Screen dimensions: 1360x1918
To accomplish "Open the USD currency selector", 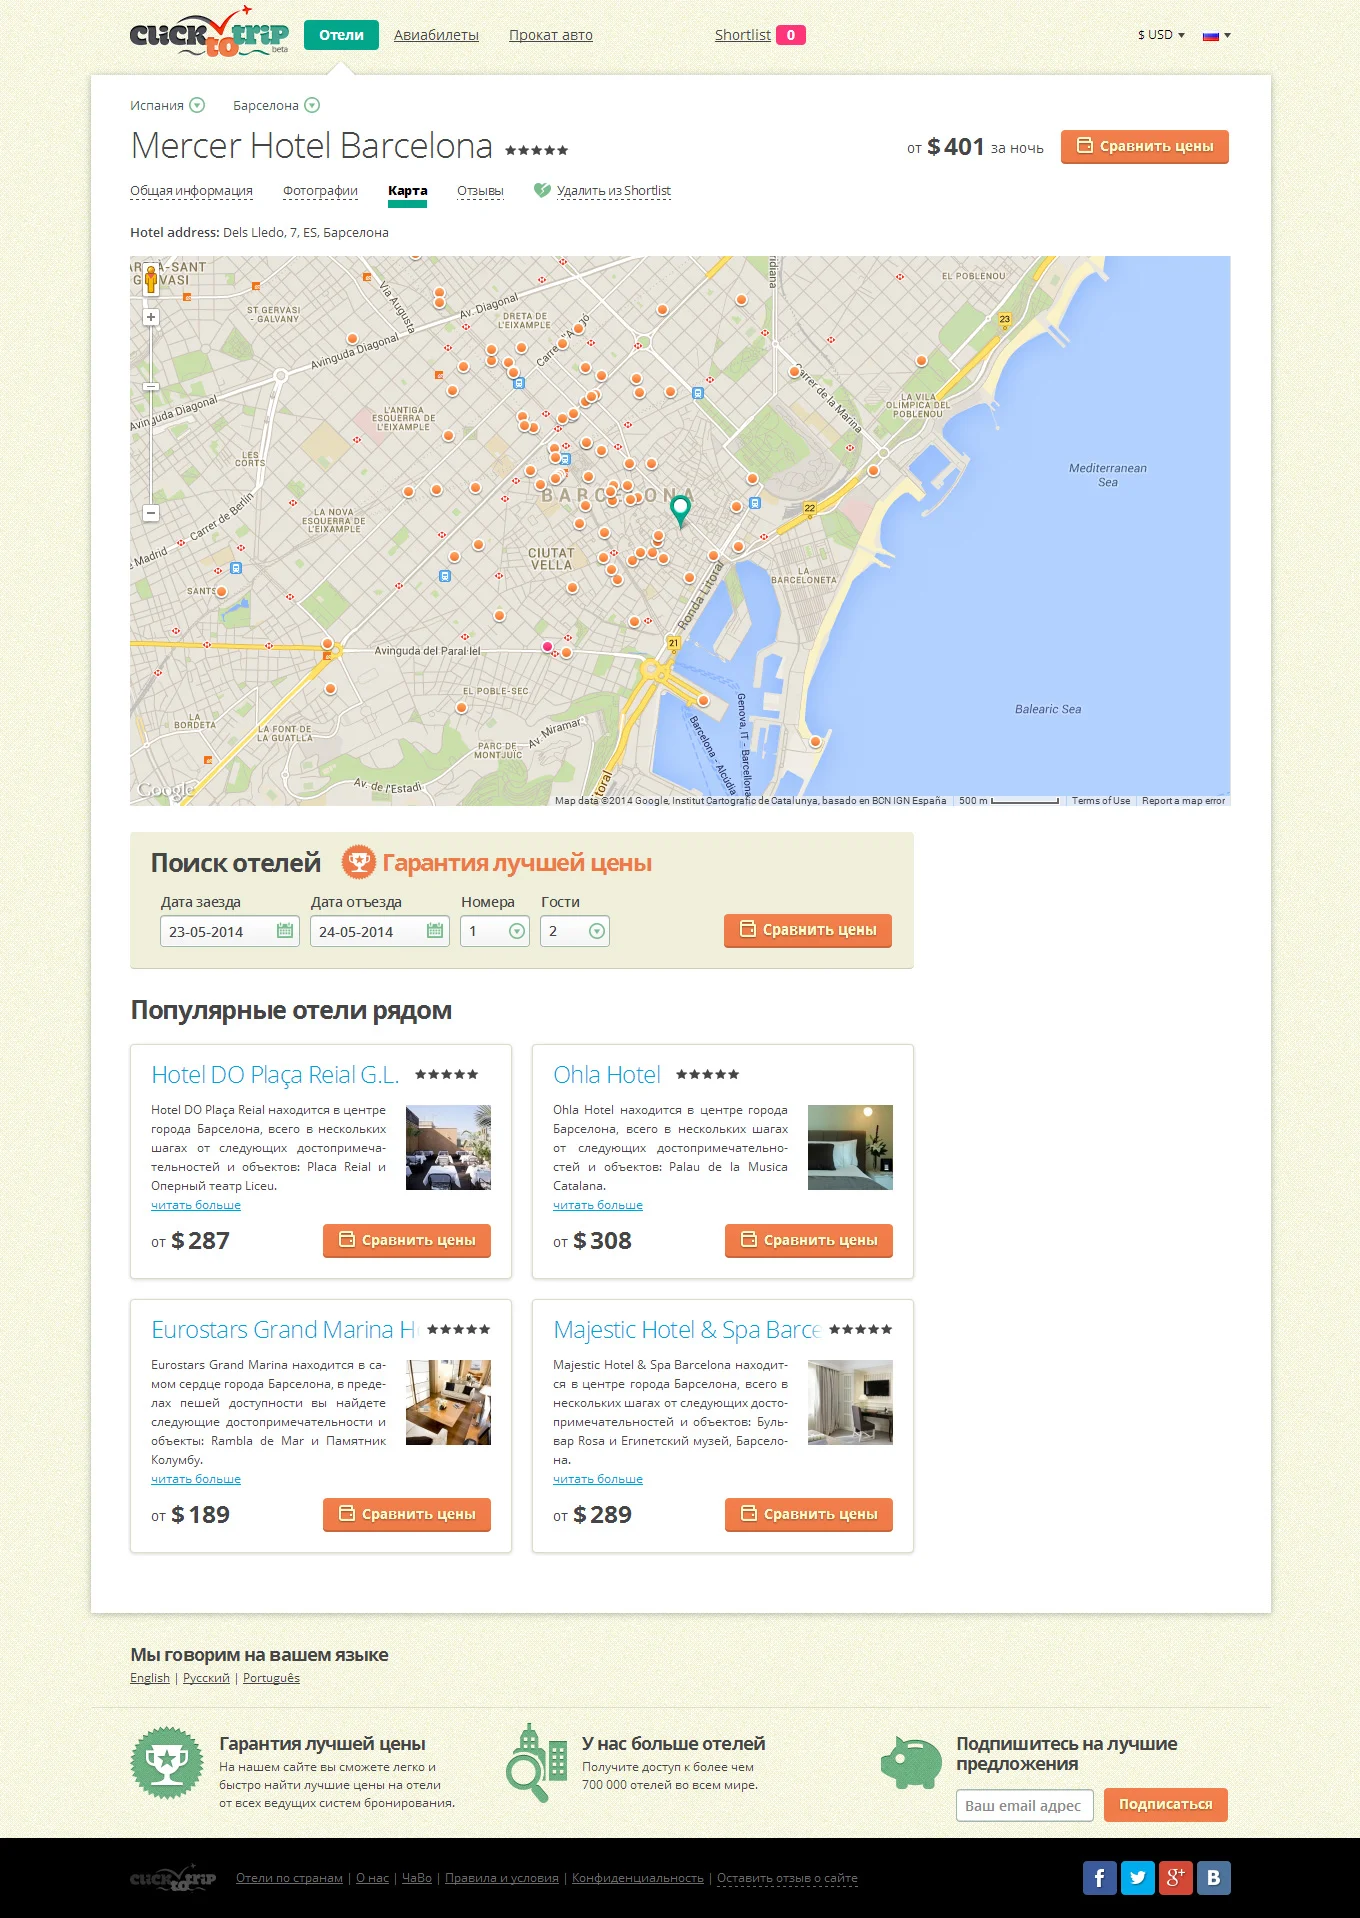I will pyautogui.click(x=1161, y=35).
